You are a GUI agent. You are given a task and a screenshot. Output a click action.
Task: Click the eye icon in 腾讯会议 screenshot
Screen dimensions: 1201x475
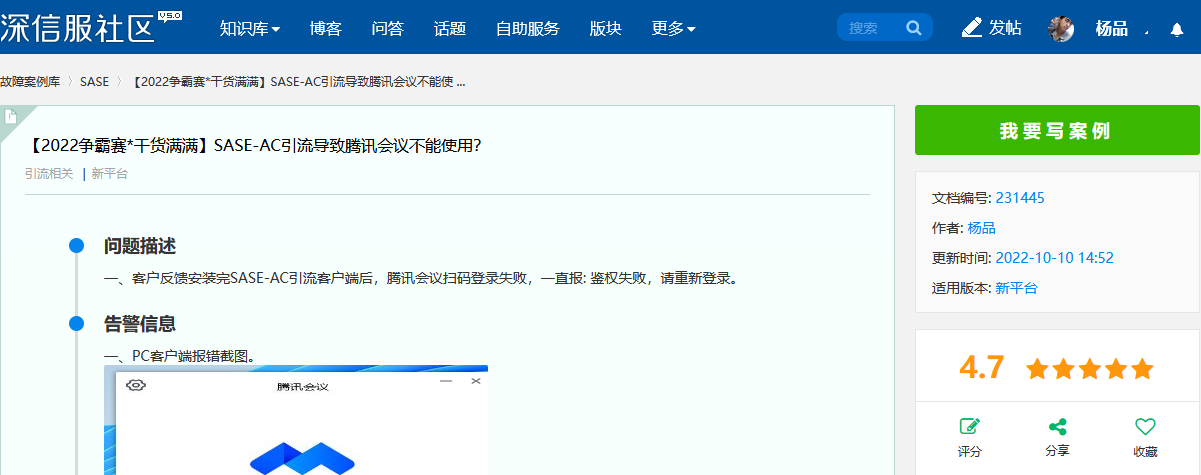click(136, 385)
